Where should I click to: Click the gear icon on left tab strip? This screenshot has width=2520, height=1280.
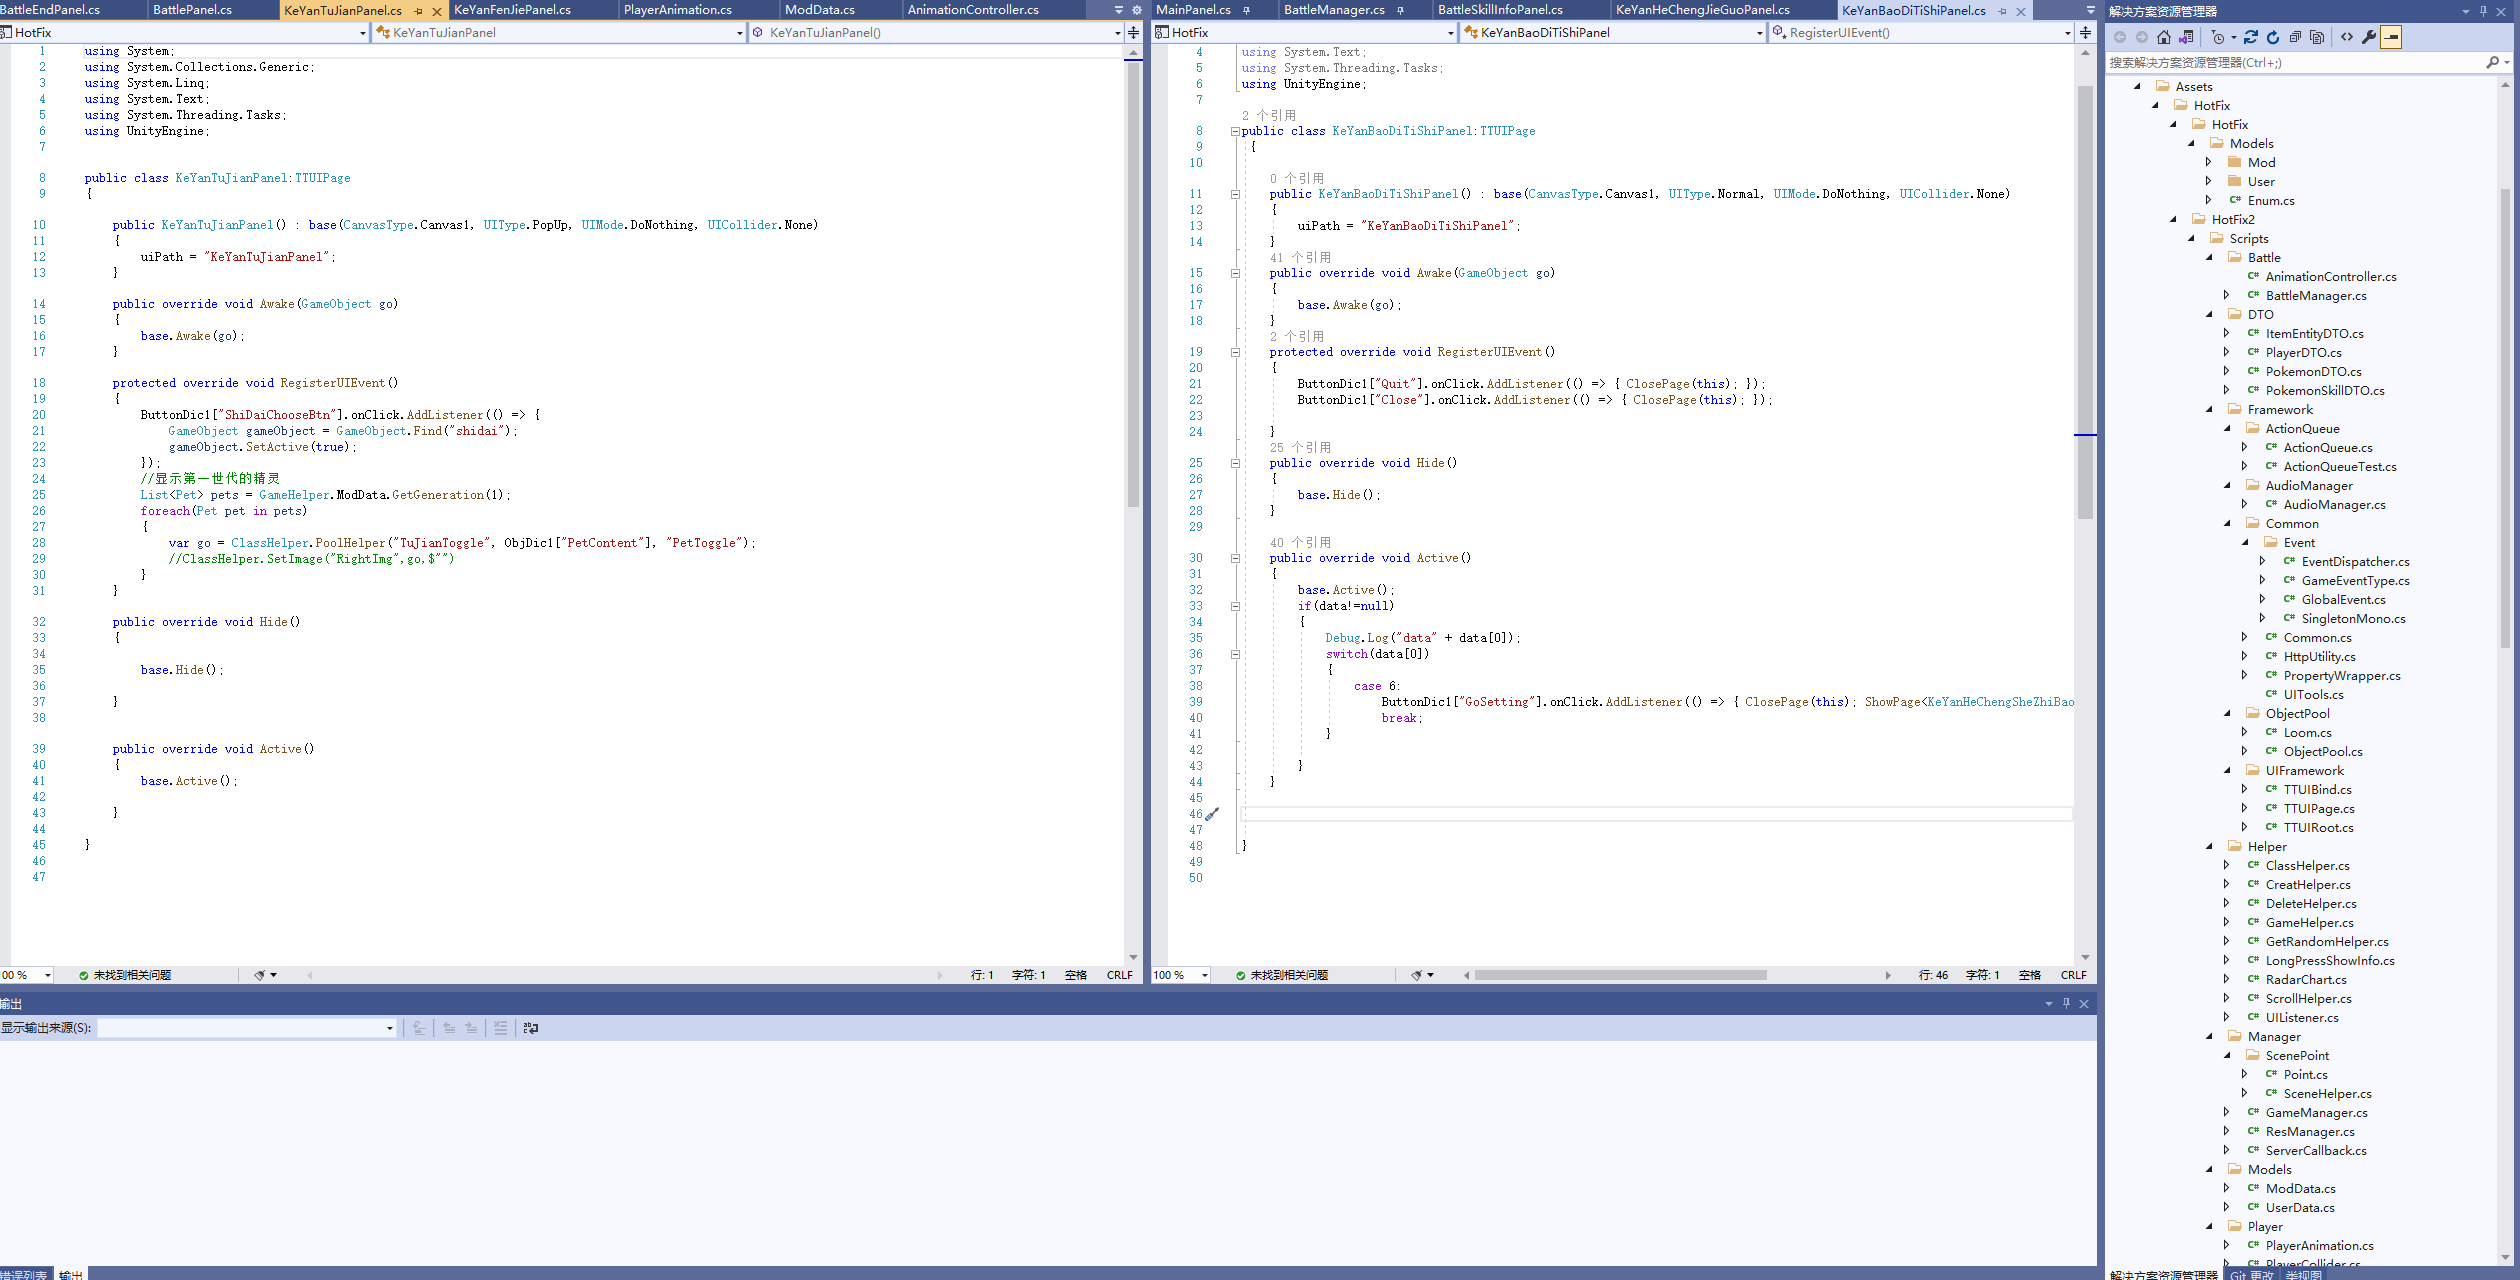(x=1137, y=10)
